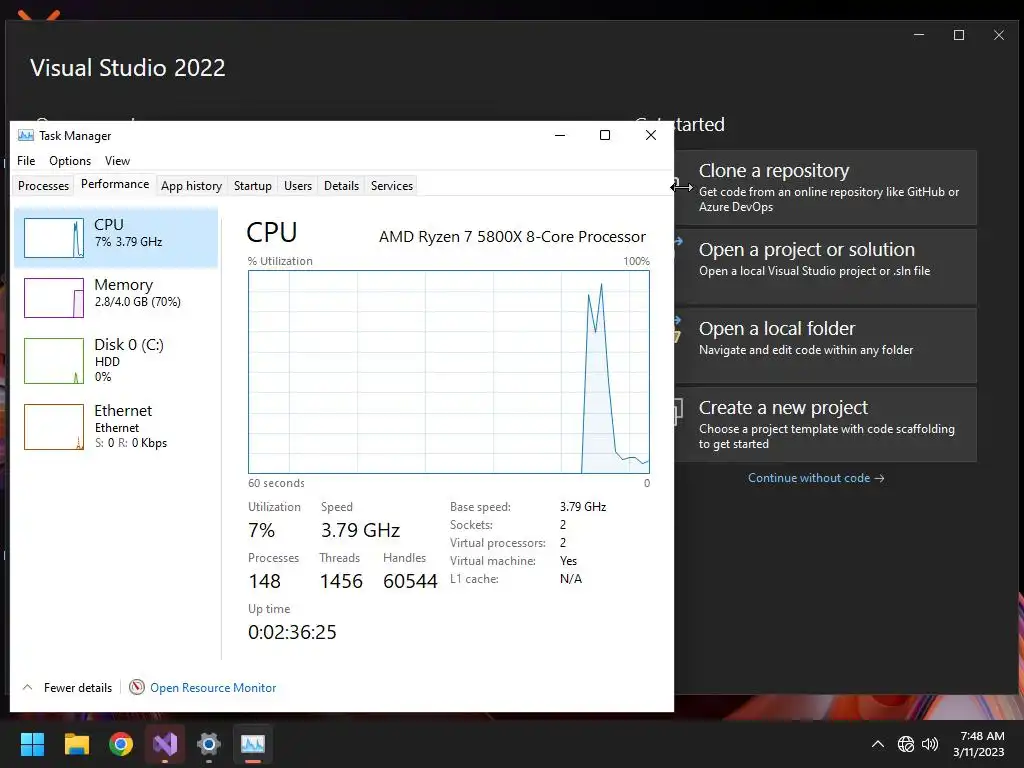Minimize the Task Manager window
This screenshot has width=1024, height=768.
(x=560, y=135)
